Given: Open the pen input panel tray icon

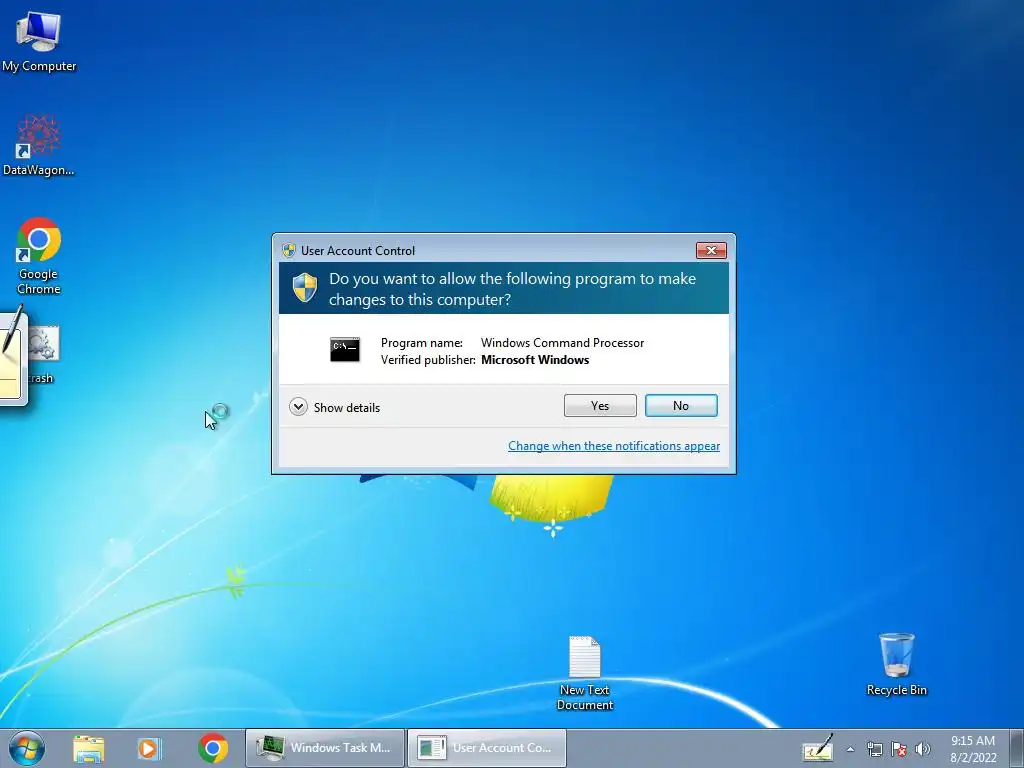Looking at the screenshot, I should tap(818, 748).
